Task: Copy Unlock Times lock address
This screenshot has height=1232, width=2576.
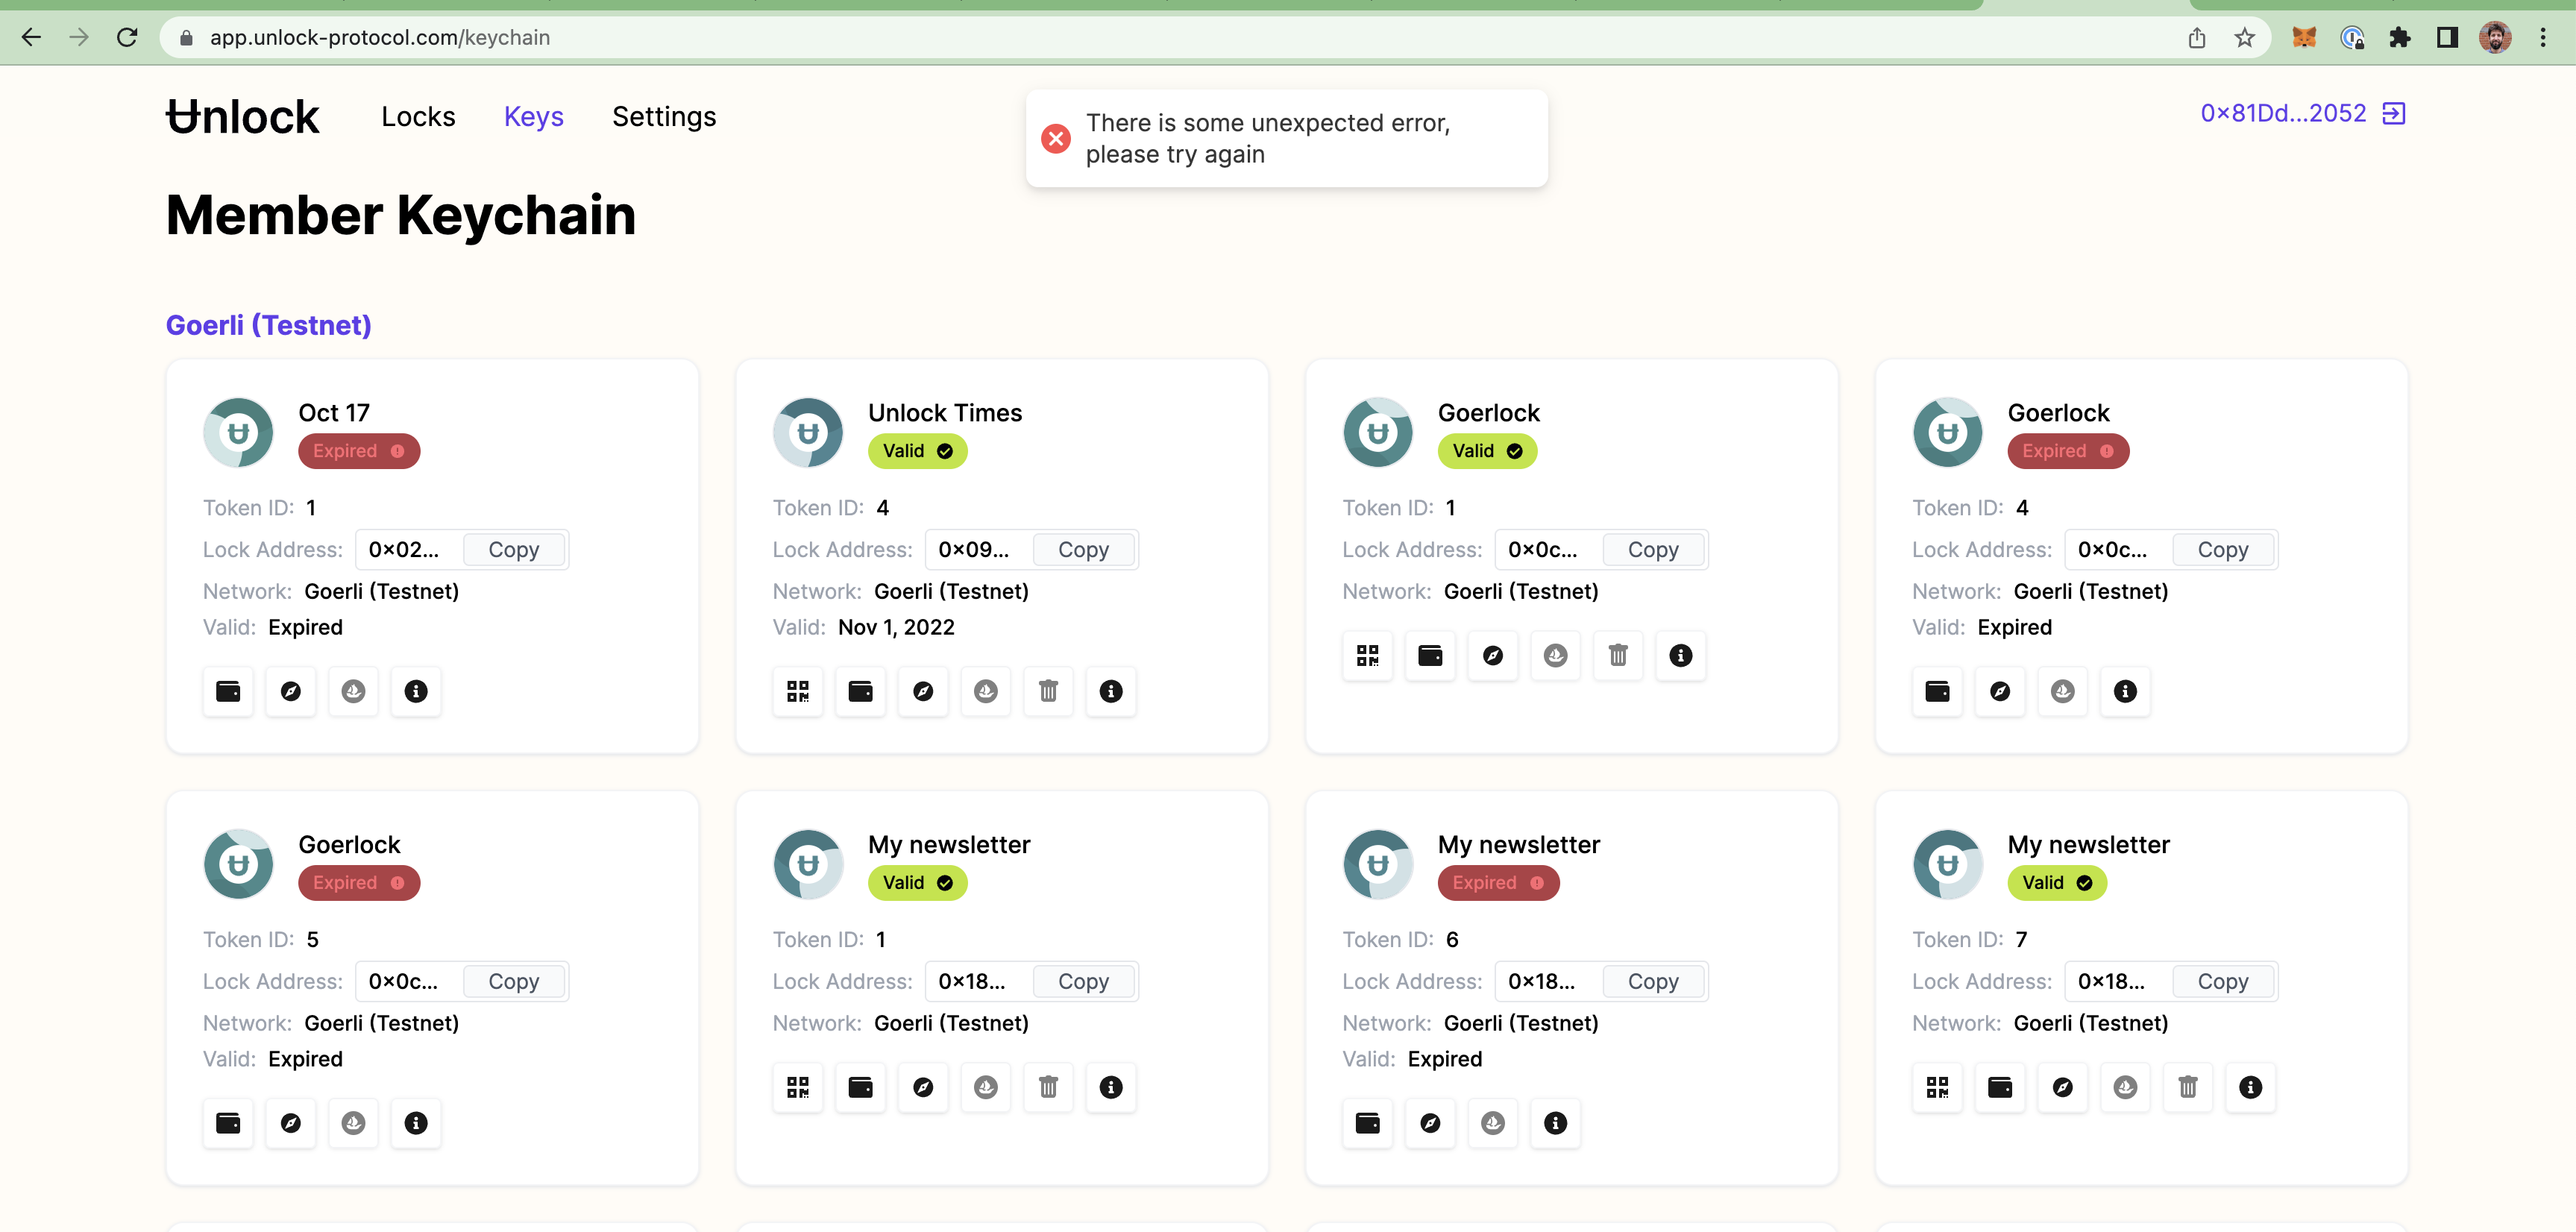Action: (1083, 550)
